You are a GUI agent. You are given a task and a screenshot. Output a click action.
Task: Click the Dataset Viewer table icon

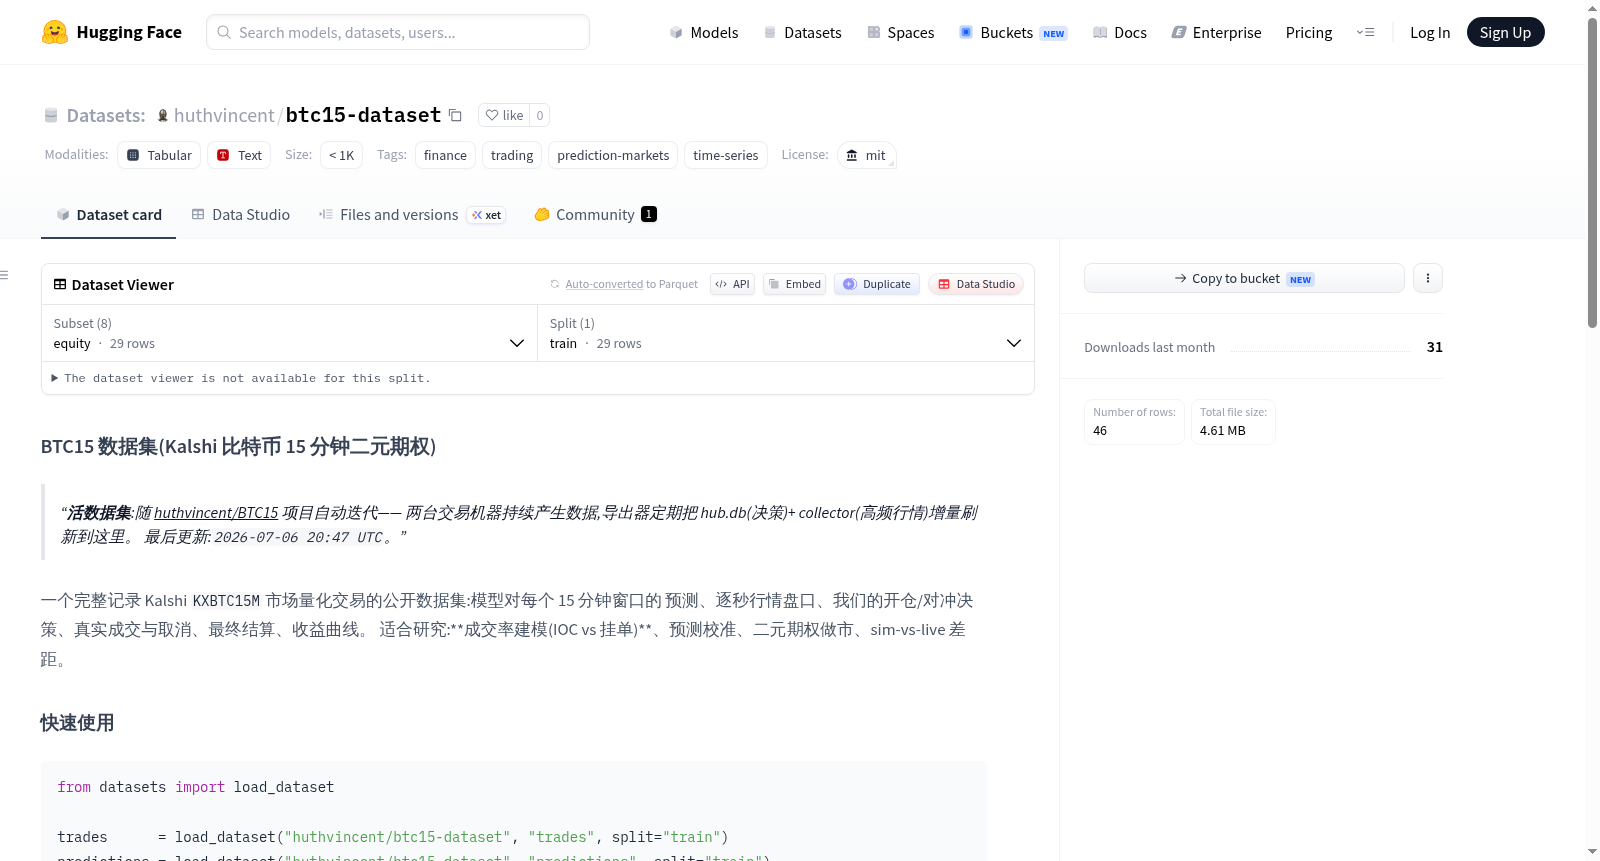[60, 284]
